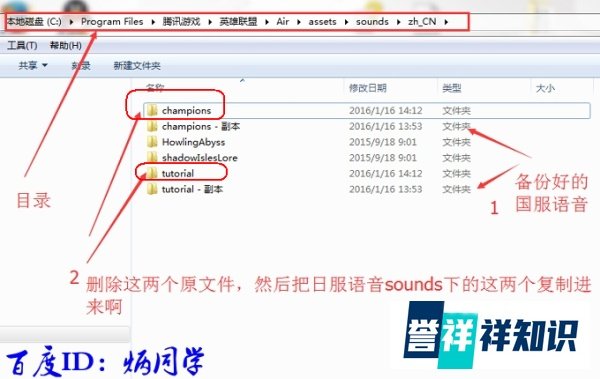Image resolution: width=600 pixels, height=379 pixels.
Task: Expand arrow after 腾讯游戏 breadcrumb
Action: click(210, 22)
